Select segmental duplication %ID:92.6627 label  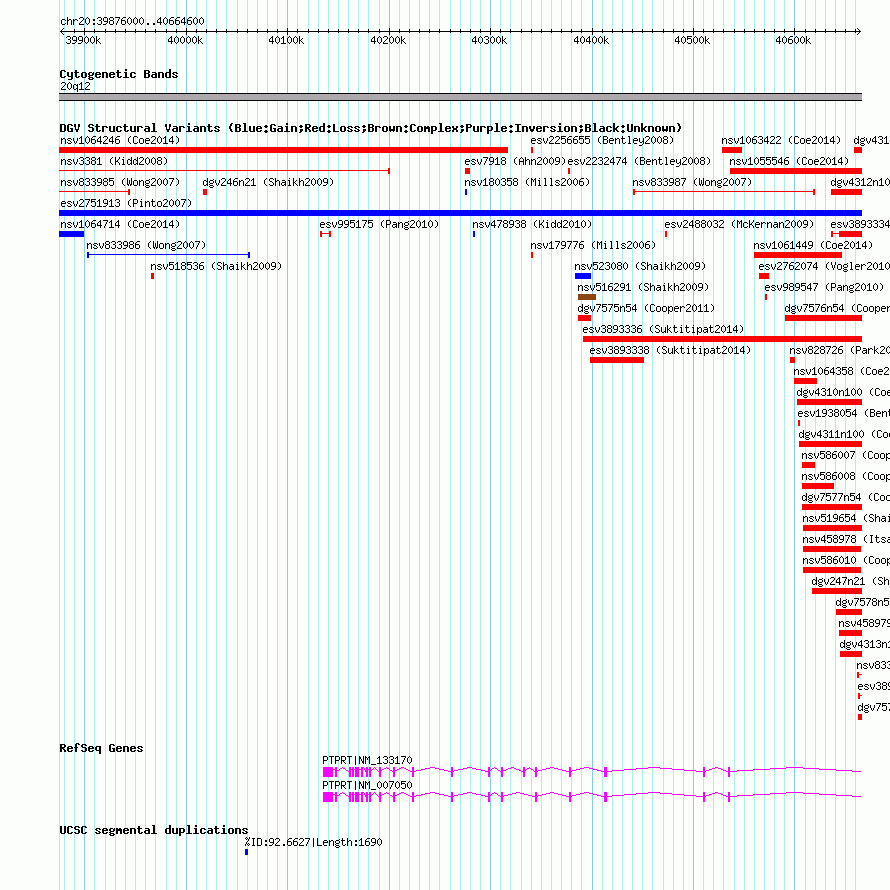(313, 842)
